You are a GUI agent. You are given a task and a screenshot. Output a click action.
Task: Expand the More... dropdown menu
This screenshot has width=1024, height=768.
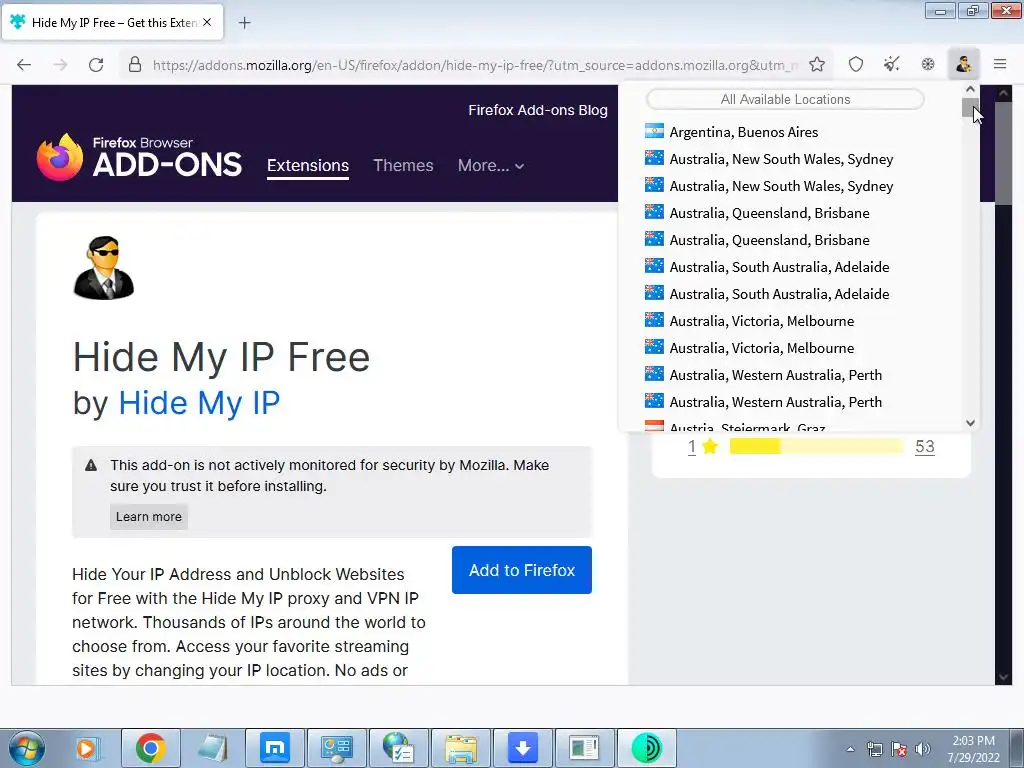click(490, 165)
